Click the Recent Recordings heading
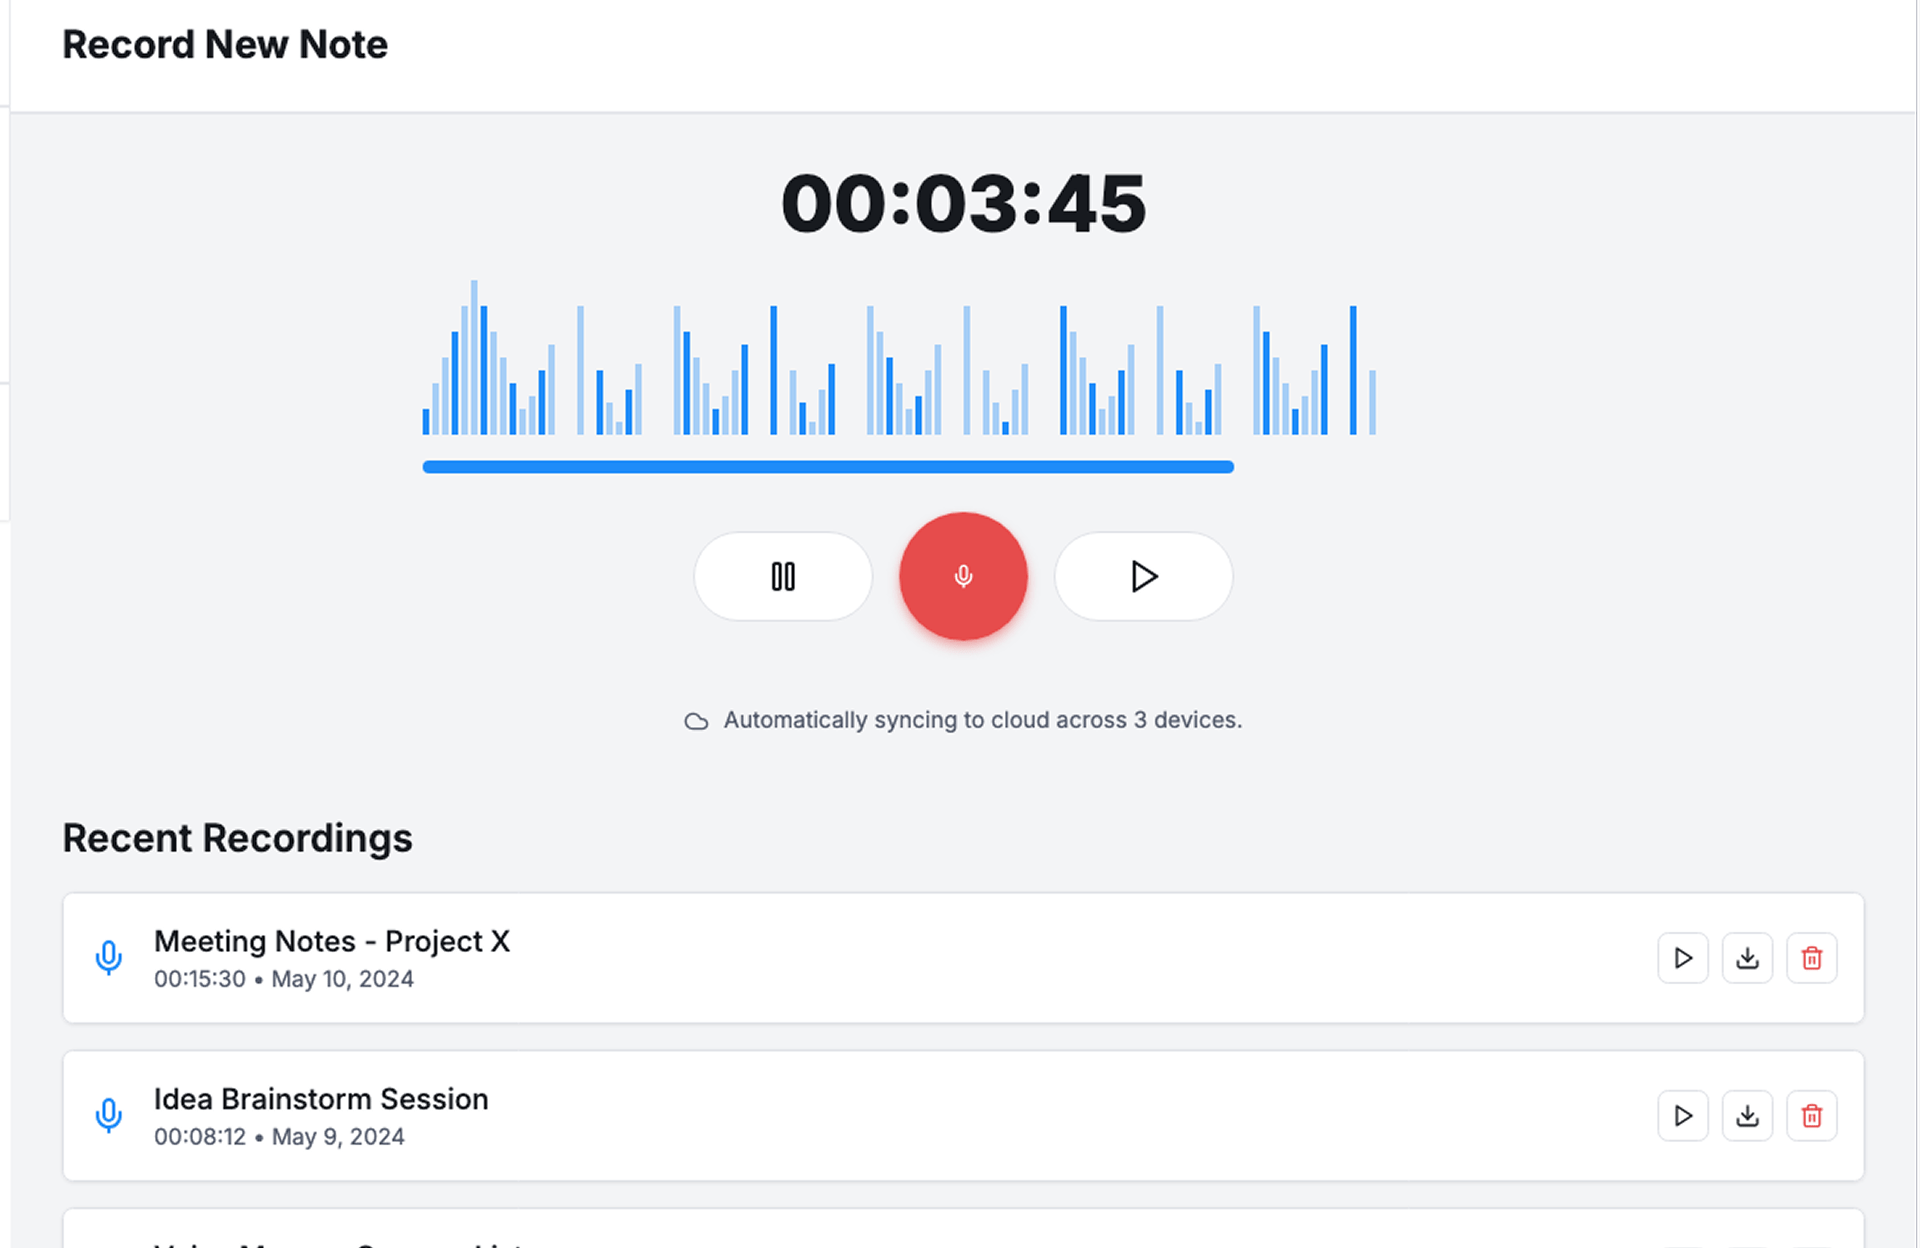Screen dimensions: 1920x1248 coord(237,838)
